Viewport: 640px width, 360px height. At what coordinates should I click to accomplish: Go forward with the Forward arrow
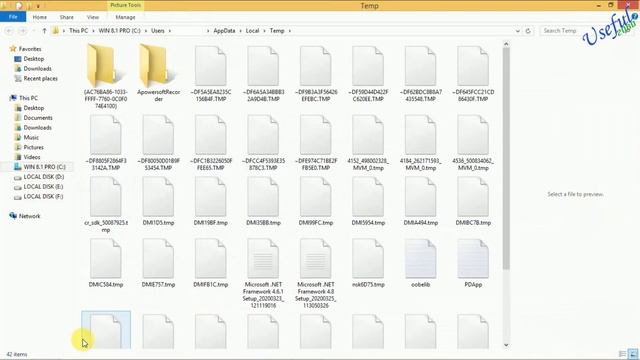pos(23,31)
